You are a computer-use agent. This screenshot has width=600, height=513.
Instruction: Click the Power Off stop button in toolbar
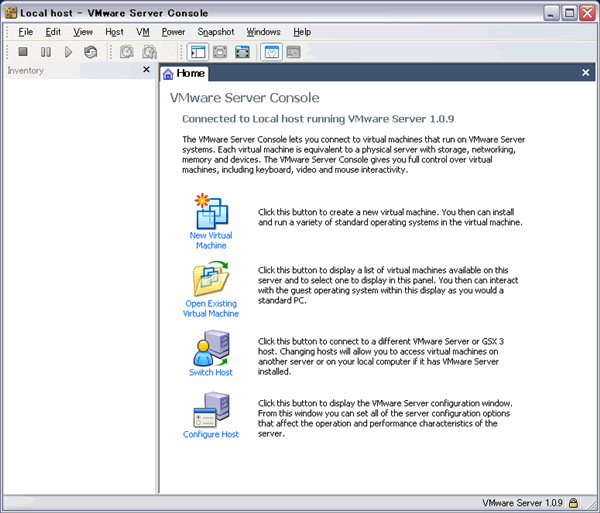click(23, 52)
